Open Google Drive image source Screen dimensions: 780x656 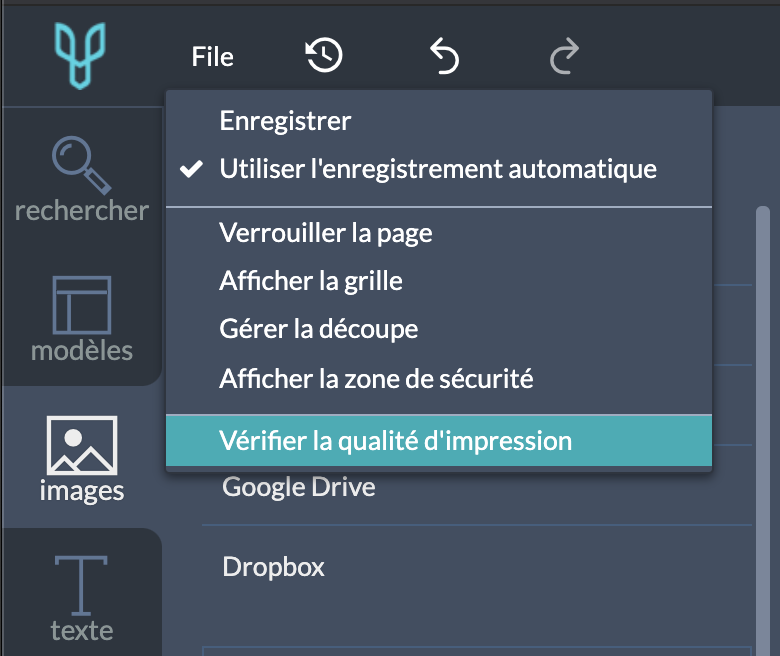(298, 486)
